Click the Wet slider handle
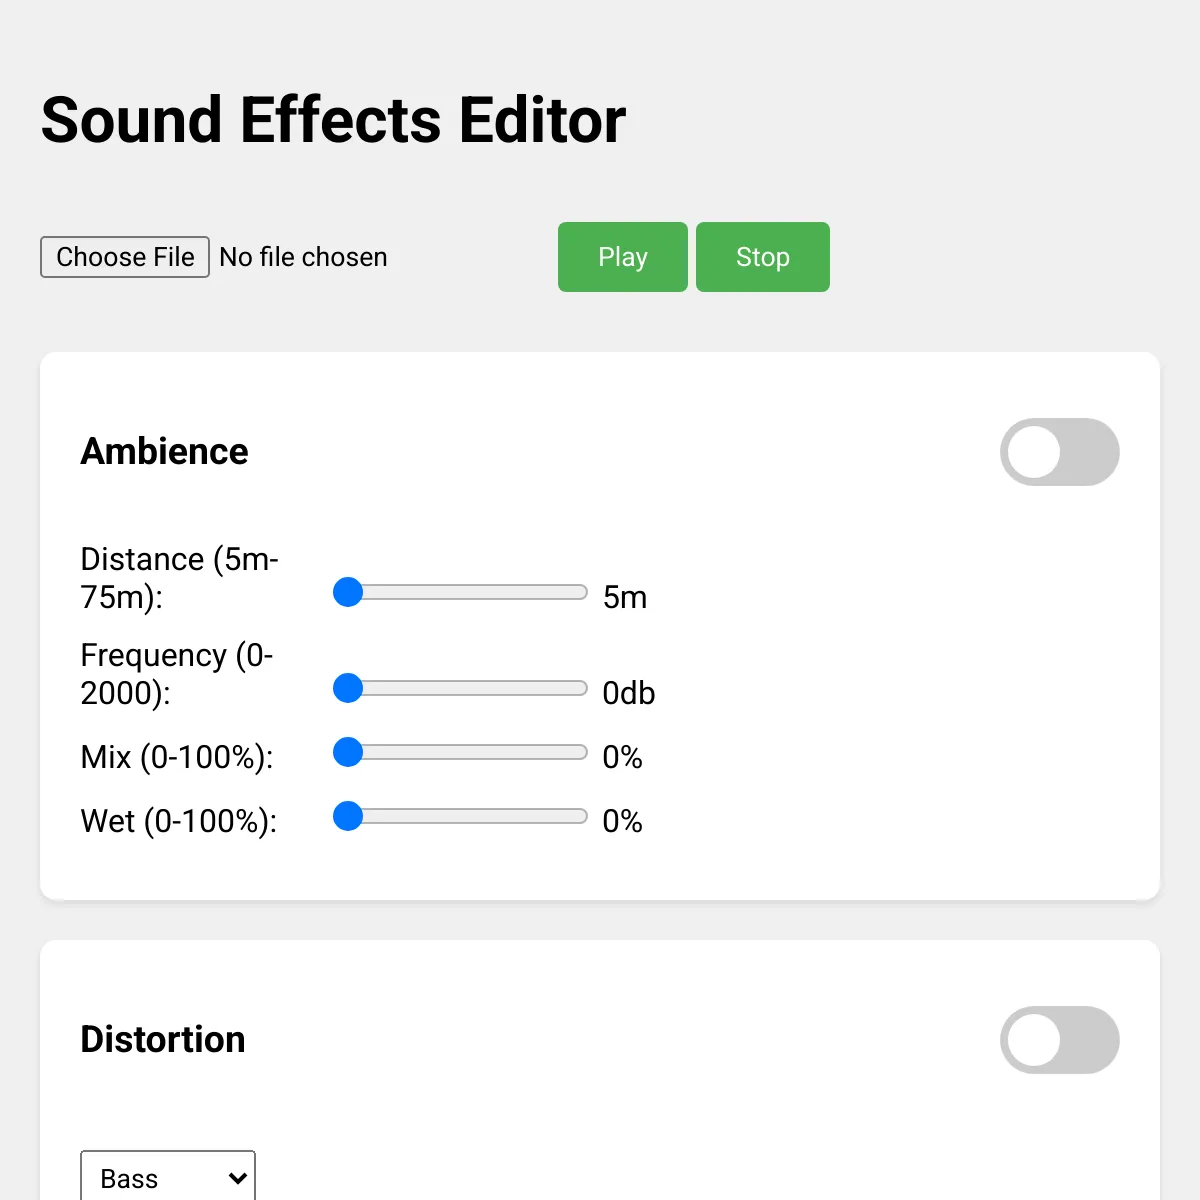This screenshot has height=1200, width=1200. click(x=348, y=816)
